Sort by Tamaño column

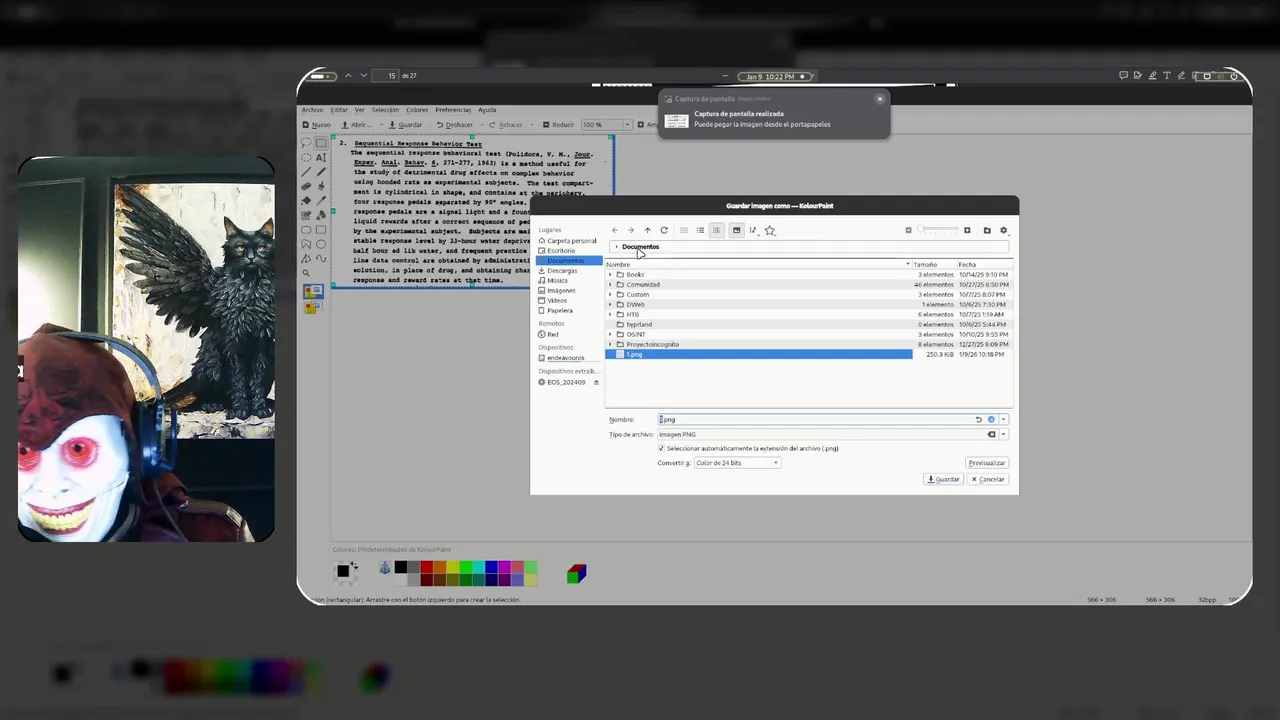click(934, 265)
